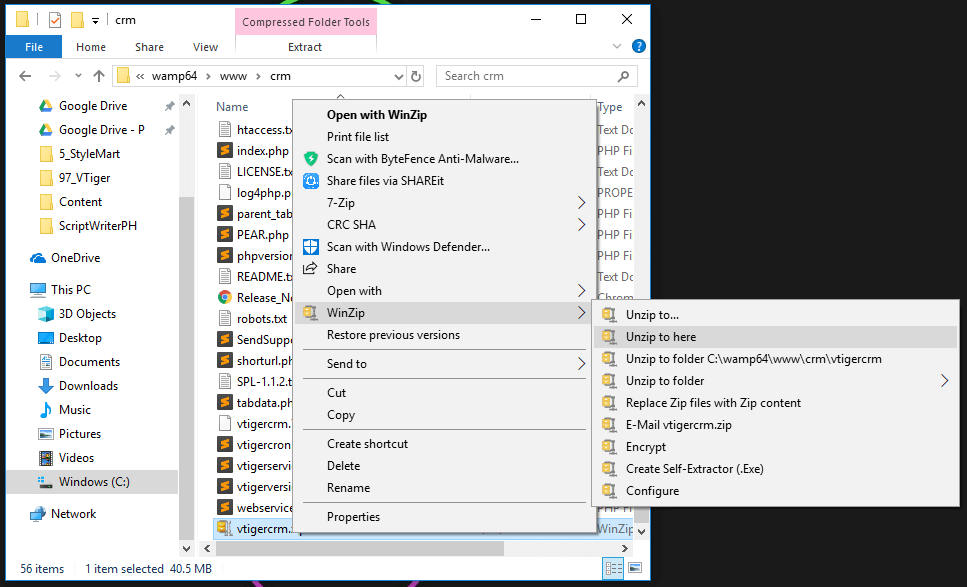Click the search magnifier in Search crm box
Screen dimensions: 967x587
click(624, 76)
